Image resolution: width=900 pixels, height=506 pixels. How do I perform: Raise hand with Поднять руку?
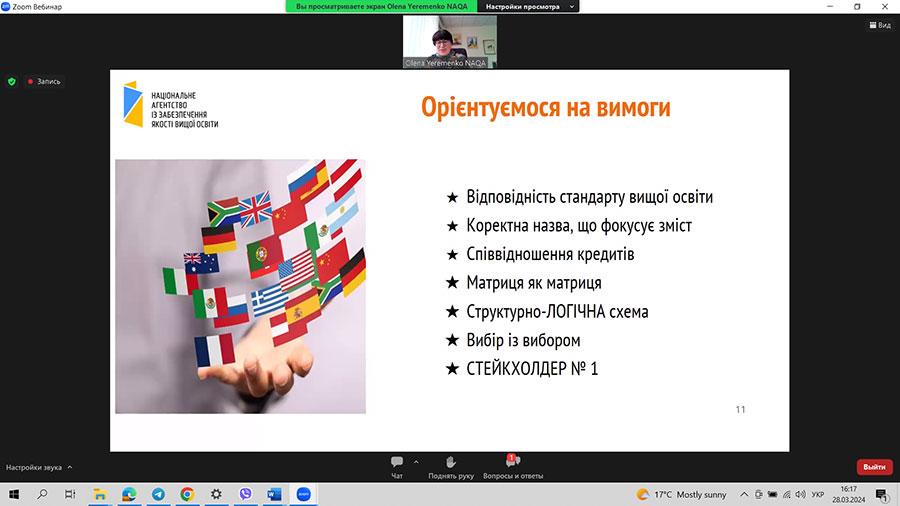coord(451,468)
